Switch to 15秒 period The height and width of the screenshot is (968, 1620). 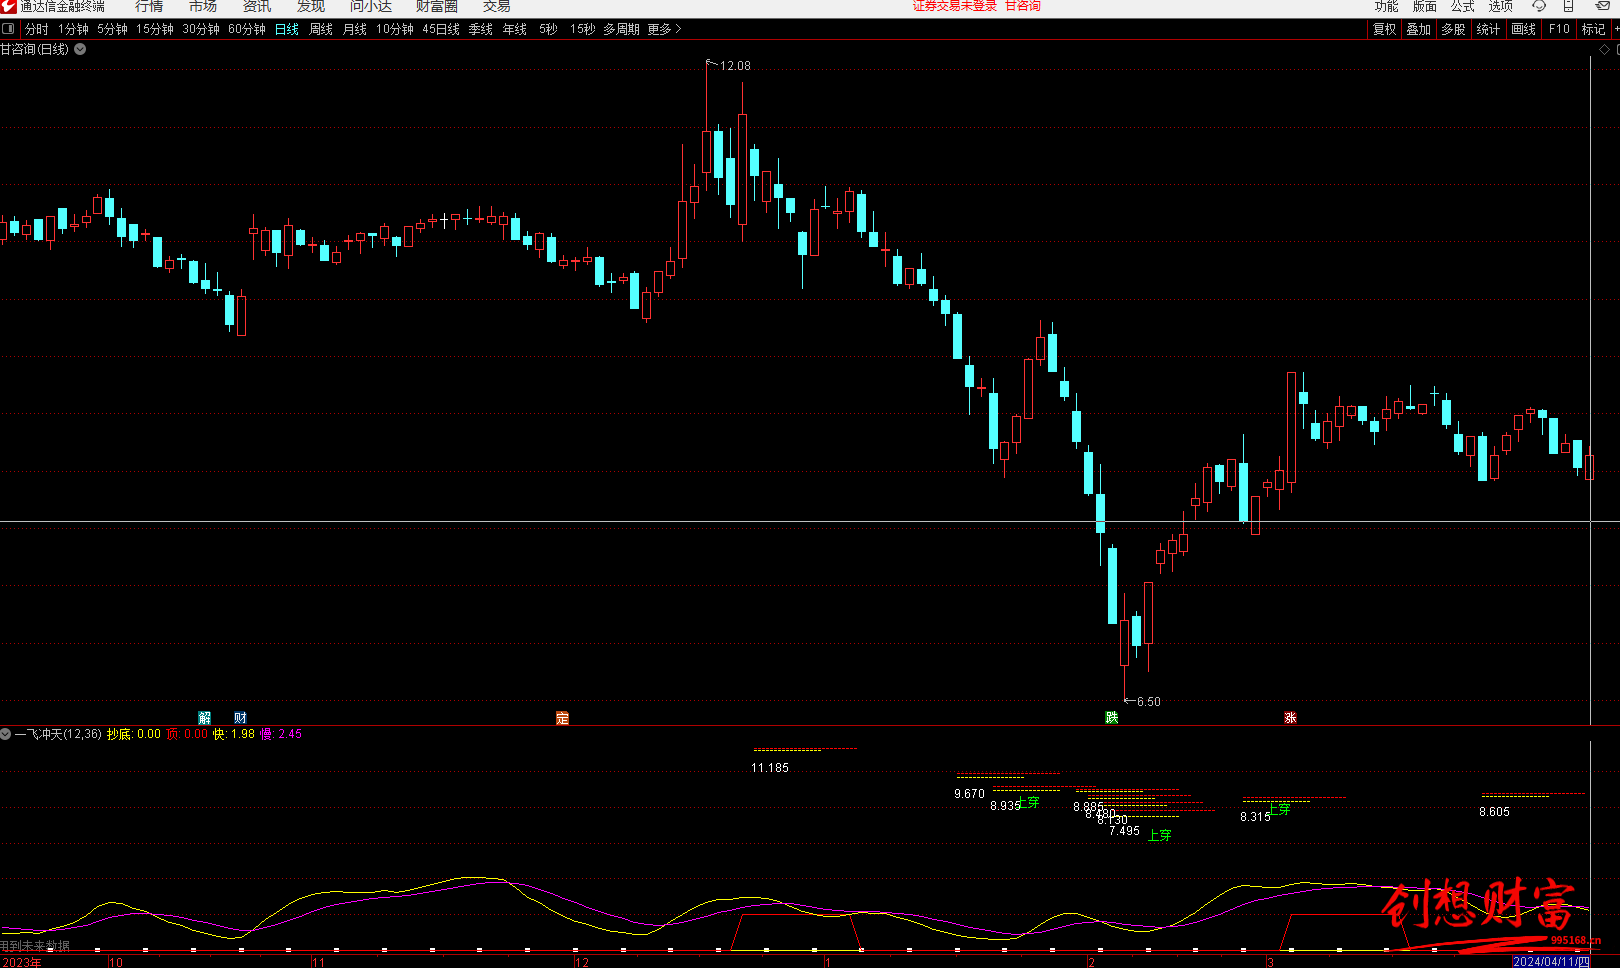tap(582, 29)
